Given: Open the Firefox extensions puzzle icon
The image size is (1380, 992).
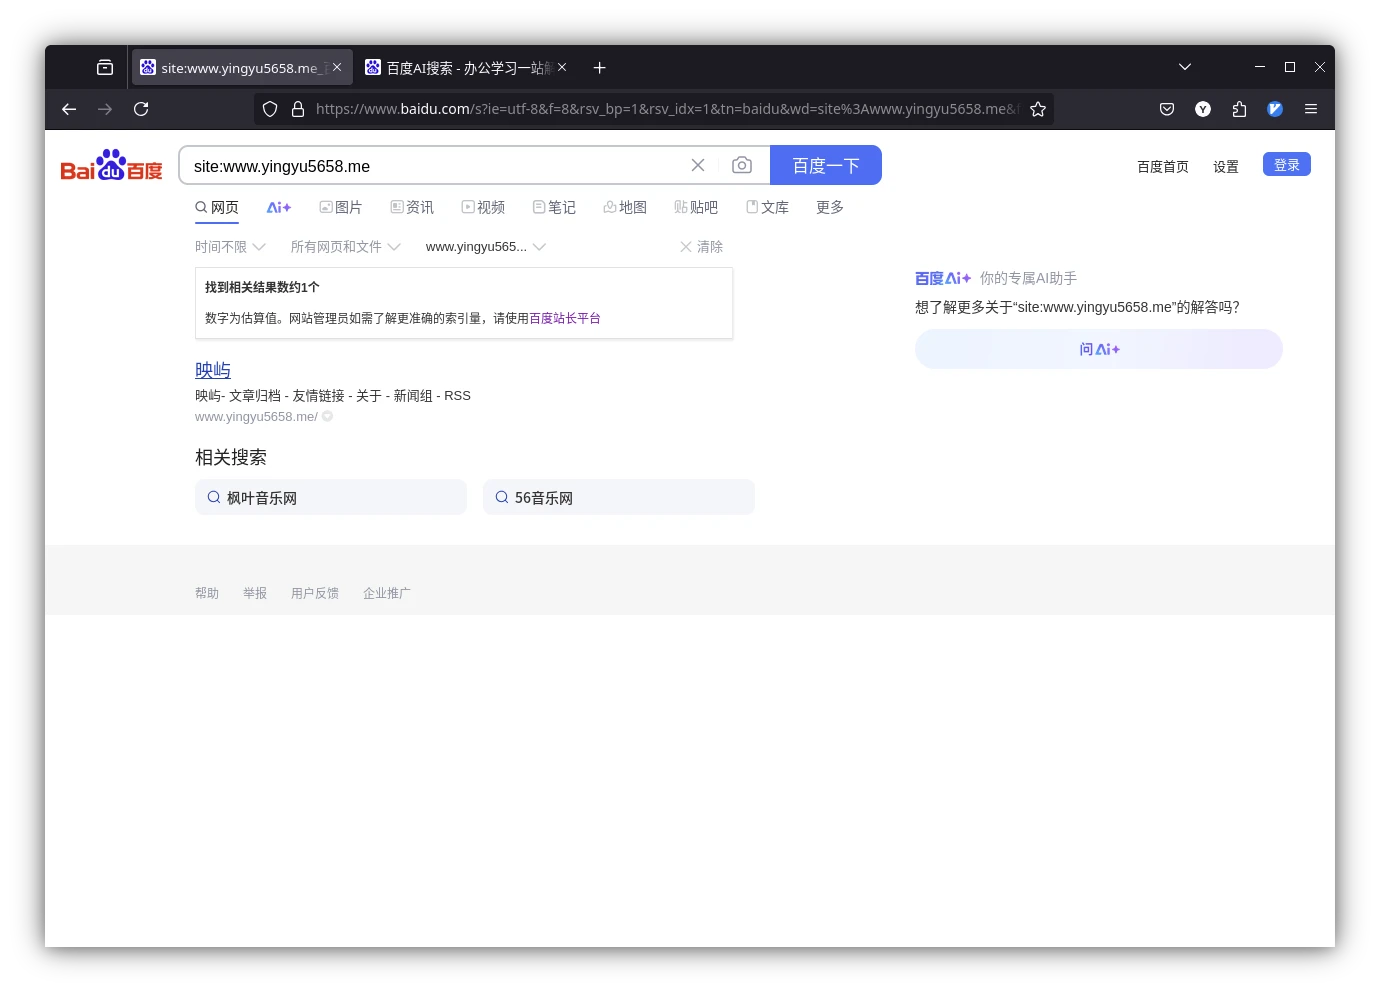Looking at the screenshot, I should 1239,109.
